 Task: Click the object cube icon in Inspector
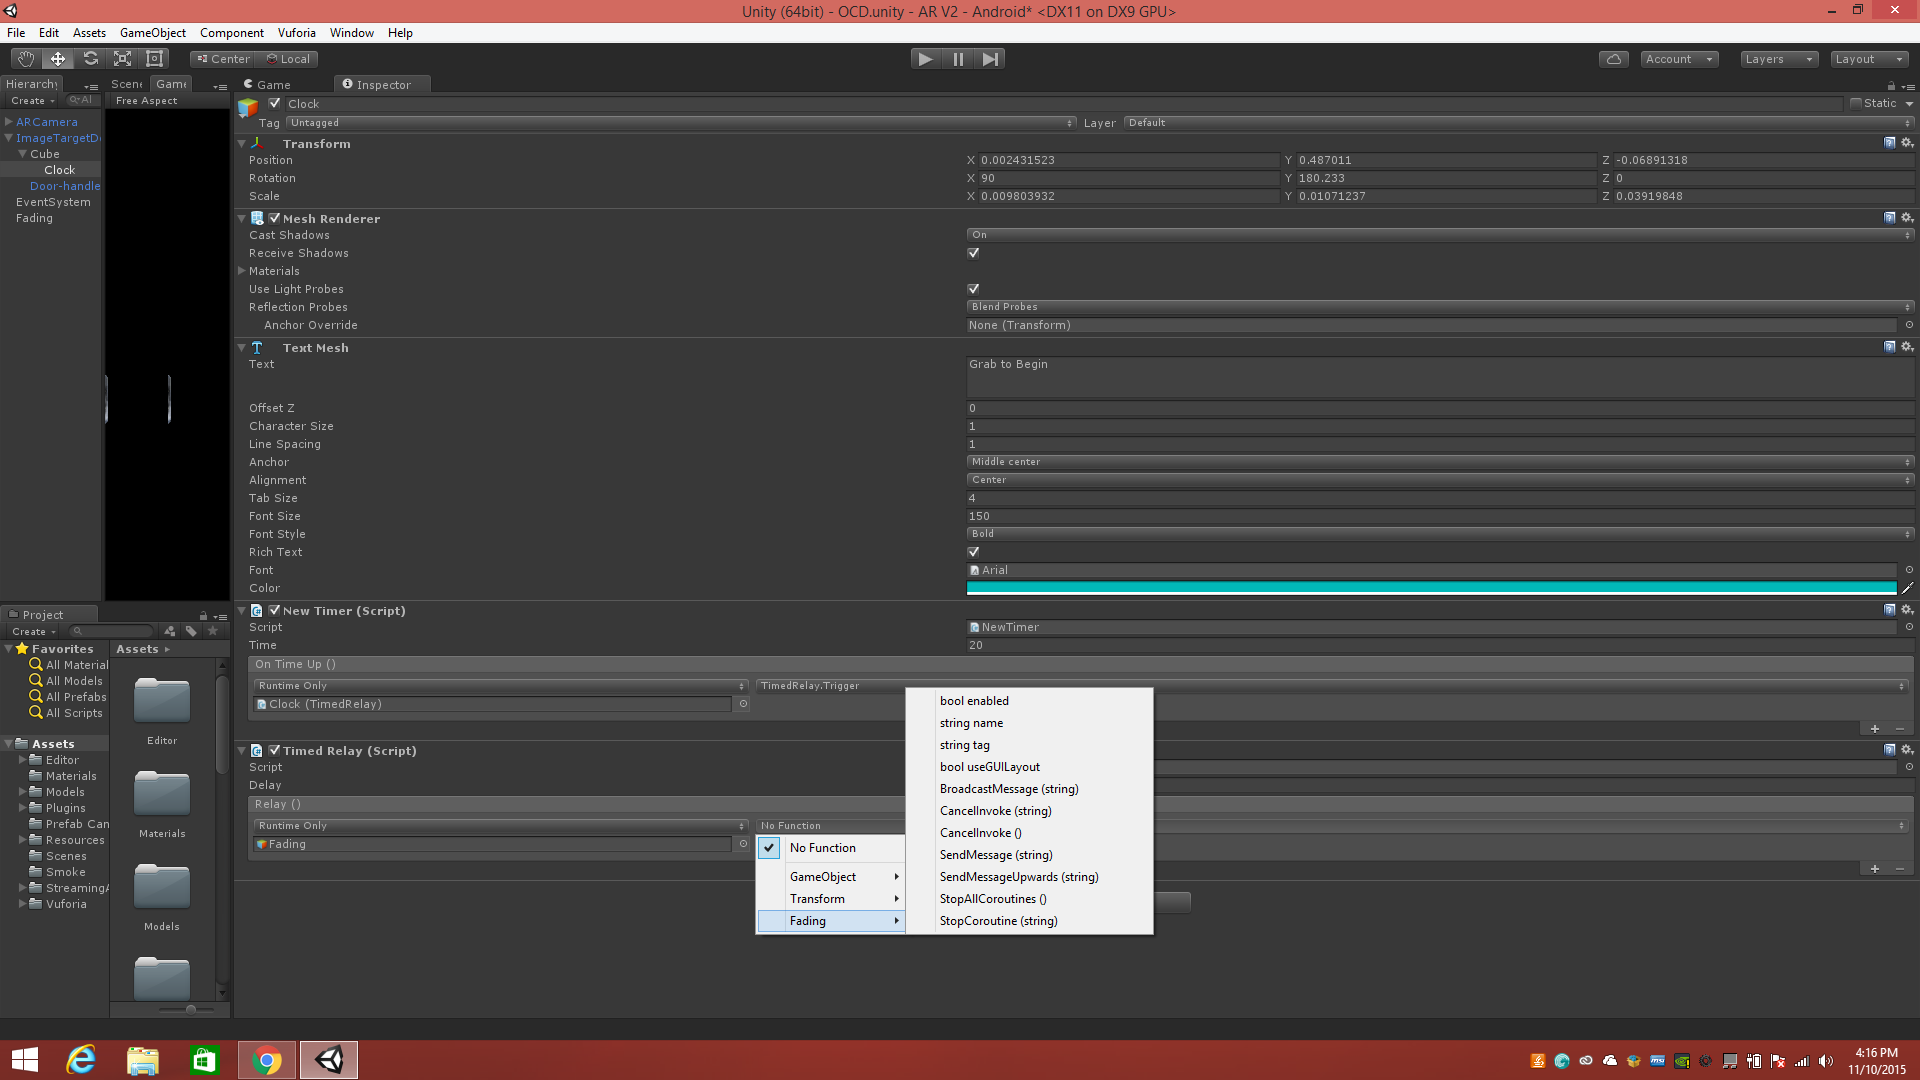(x=248, y=108)
